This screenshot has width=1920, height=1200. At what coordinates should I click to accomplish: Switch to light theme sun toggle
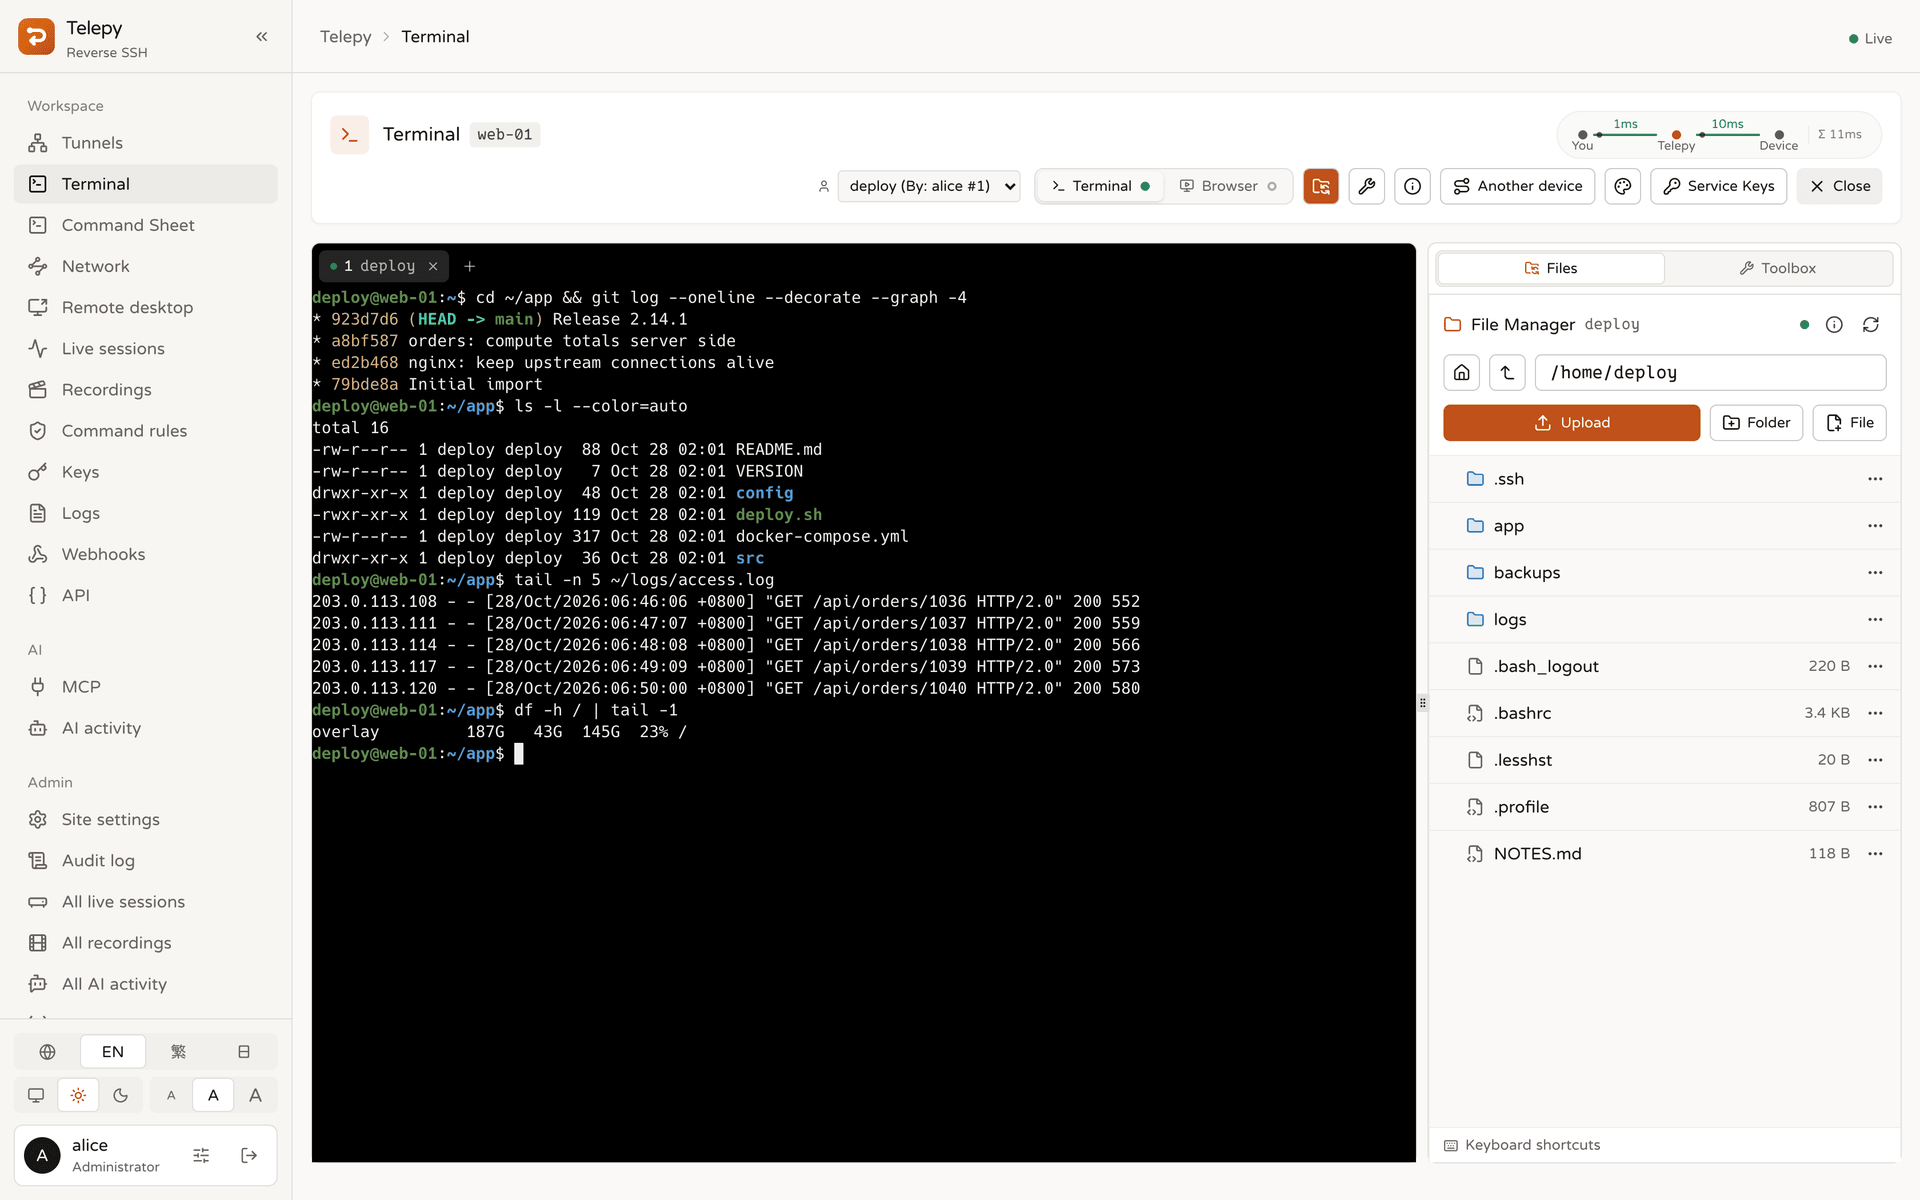[x=78, y=1095]
